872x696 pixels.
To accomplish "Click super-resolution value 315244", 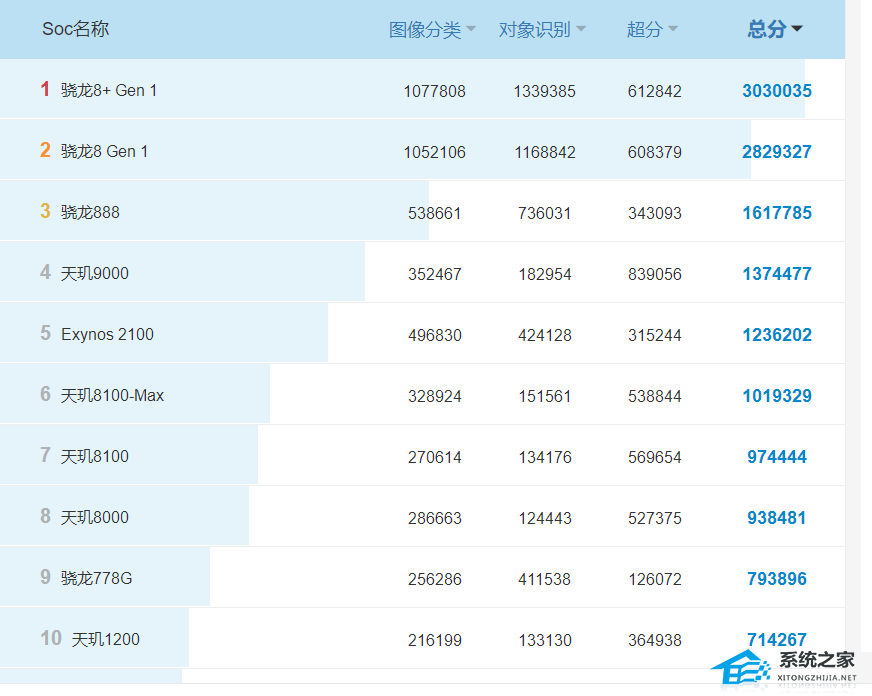I will [655, 335].
